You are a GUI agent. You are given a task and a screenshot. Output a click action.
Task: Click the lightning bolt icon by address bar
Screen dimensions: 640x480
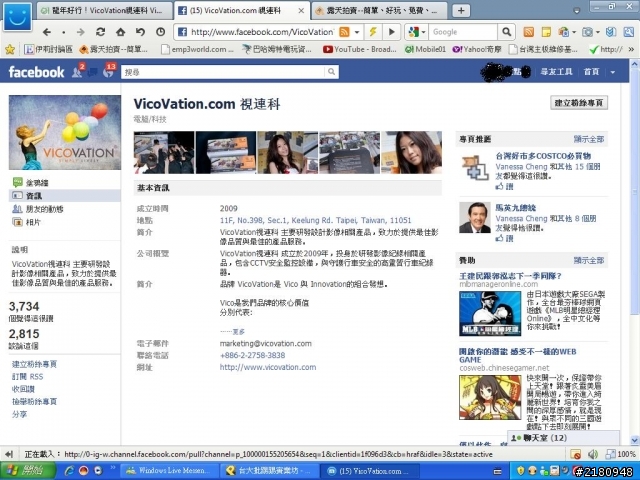click(x=373, y=32)
